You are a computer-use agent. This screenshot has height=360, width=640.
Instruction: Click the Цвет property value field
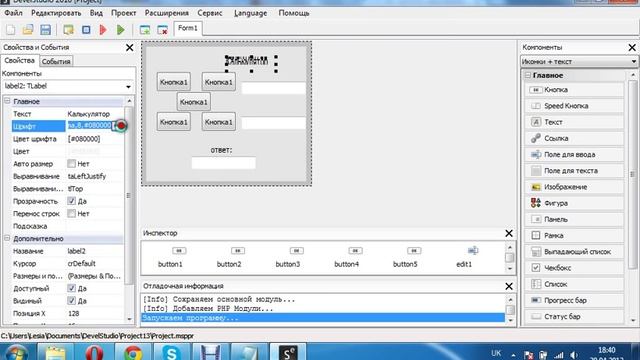point(95,151)
